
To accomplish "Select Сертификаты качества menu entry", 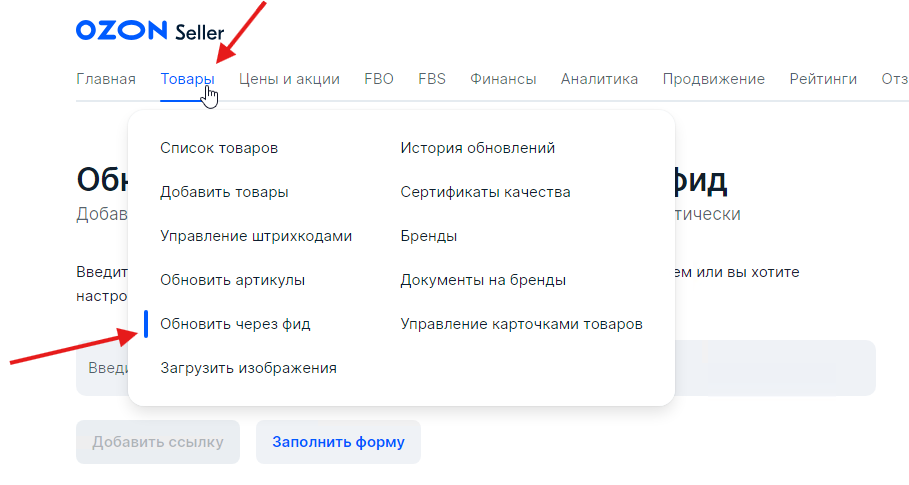I will point(485,192).
